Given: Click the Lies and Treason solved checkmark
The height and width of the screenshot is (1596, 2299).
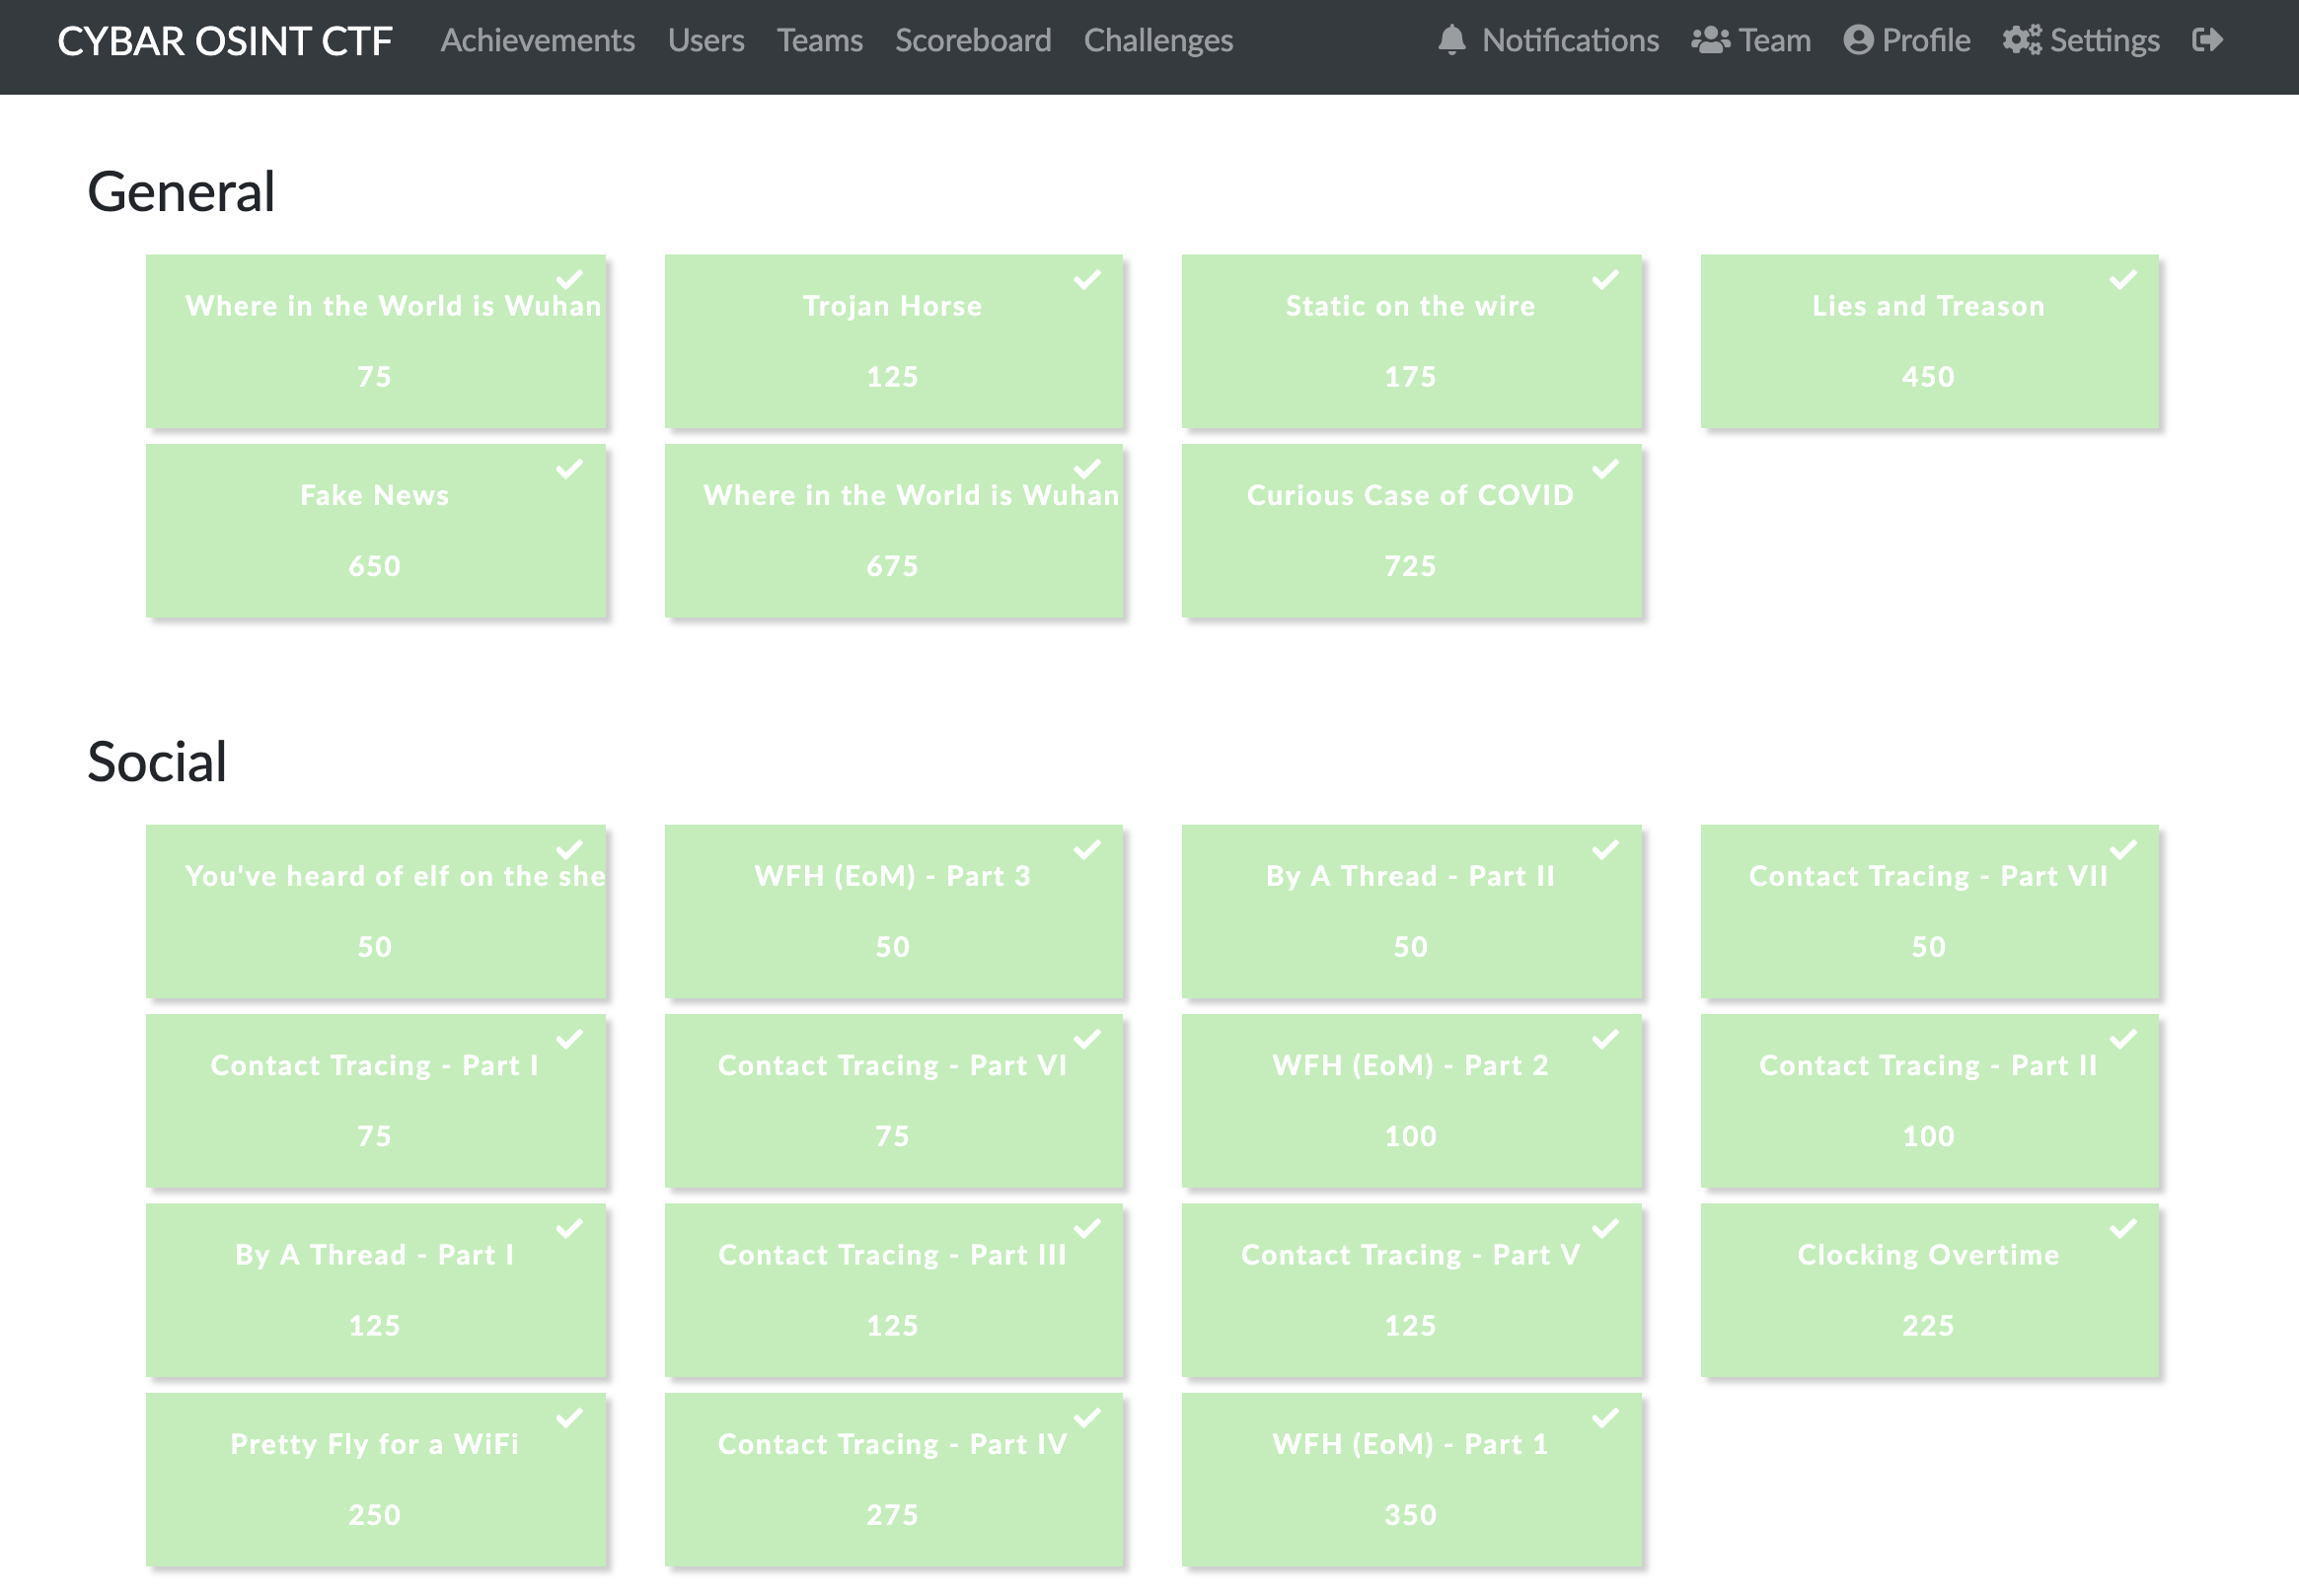Looking at the screenshot, I should pyautogui.click(x=2123, y=280).
